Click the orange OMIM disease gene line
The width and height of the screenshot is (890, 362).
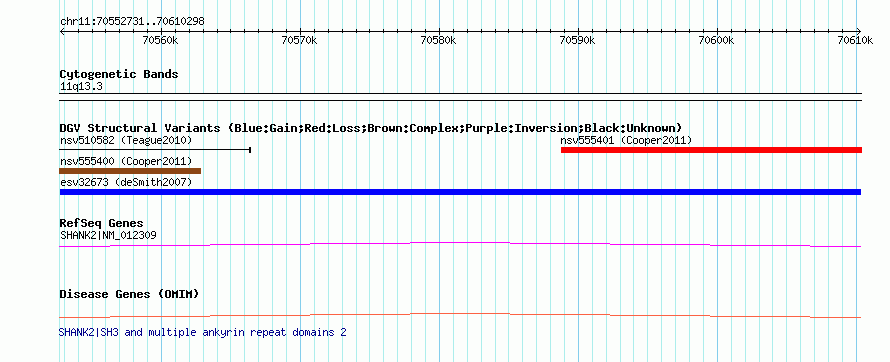pos(460,315)
